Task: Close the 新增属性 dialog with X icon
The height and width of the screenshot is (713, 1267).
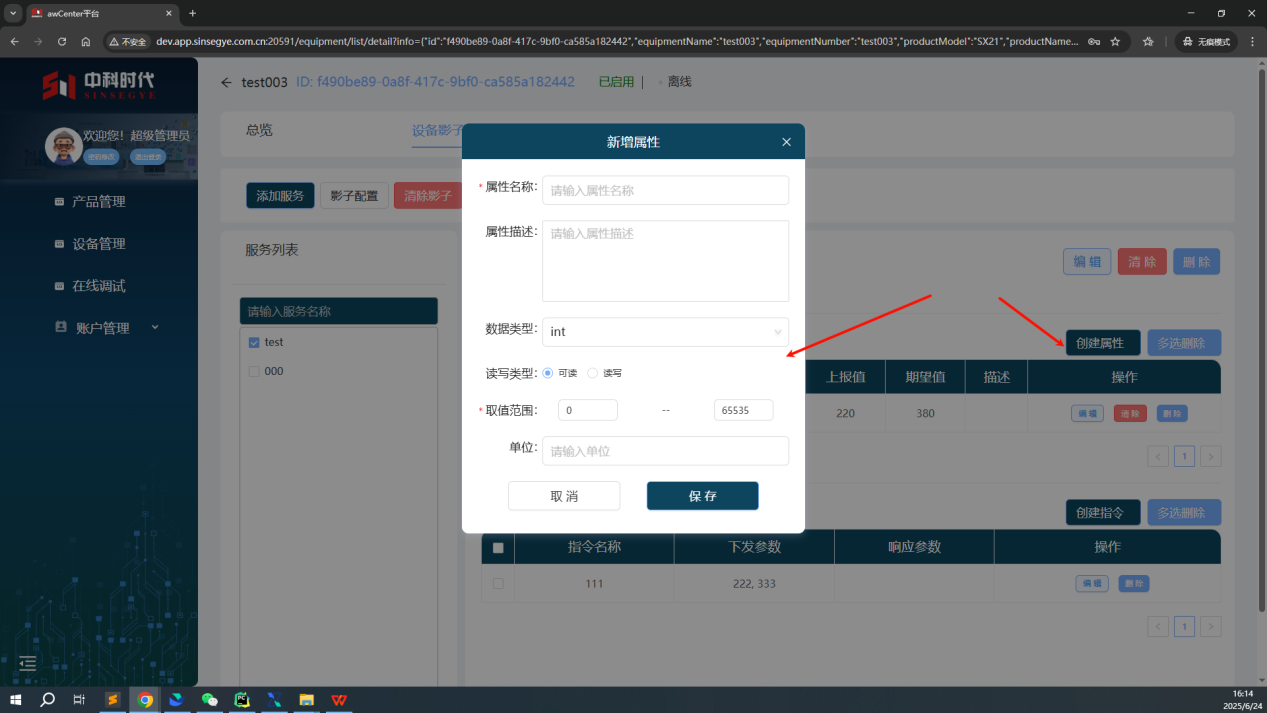Action: (x=786, y=142)
